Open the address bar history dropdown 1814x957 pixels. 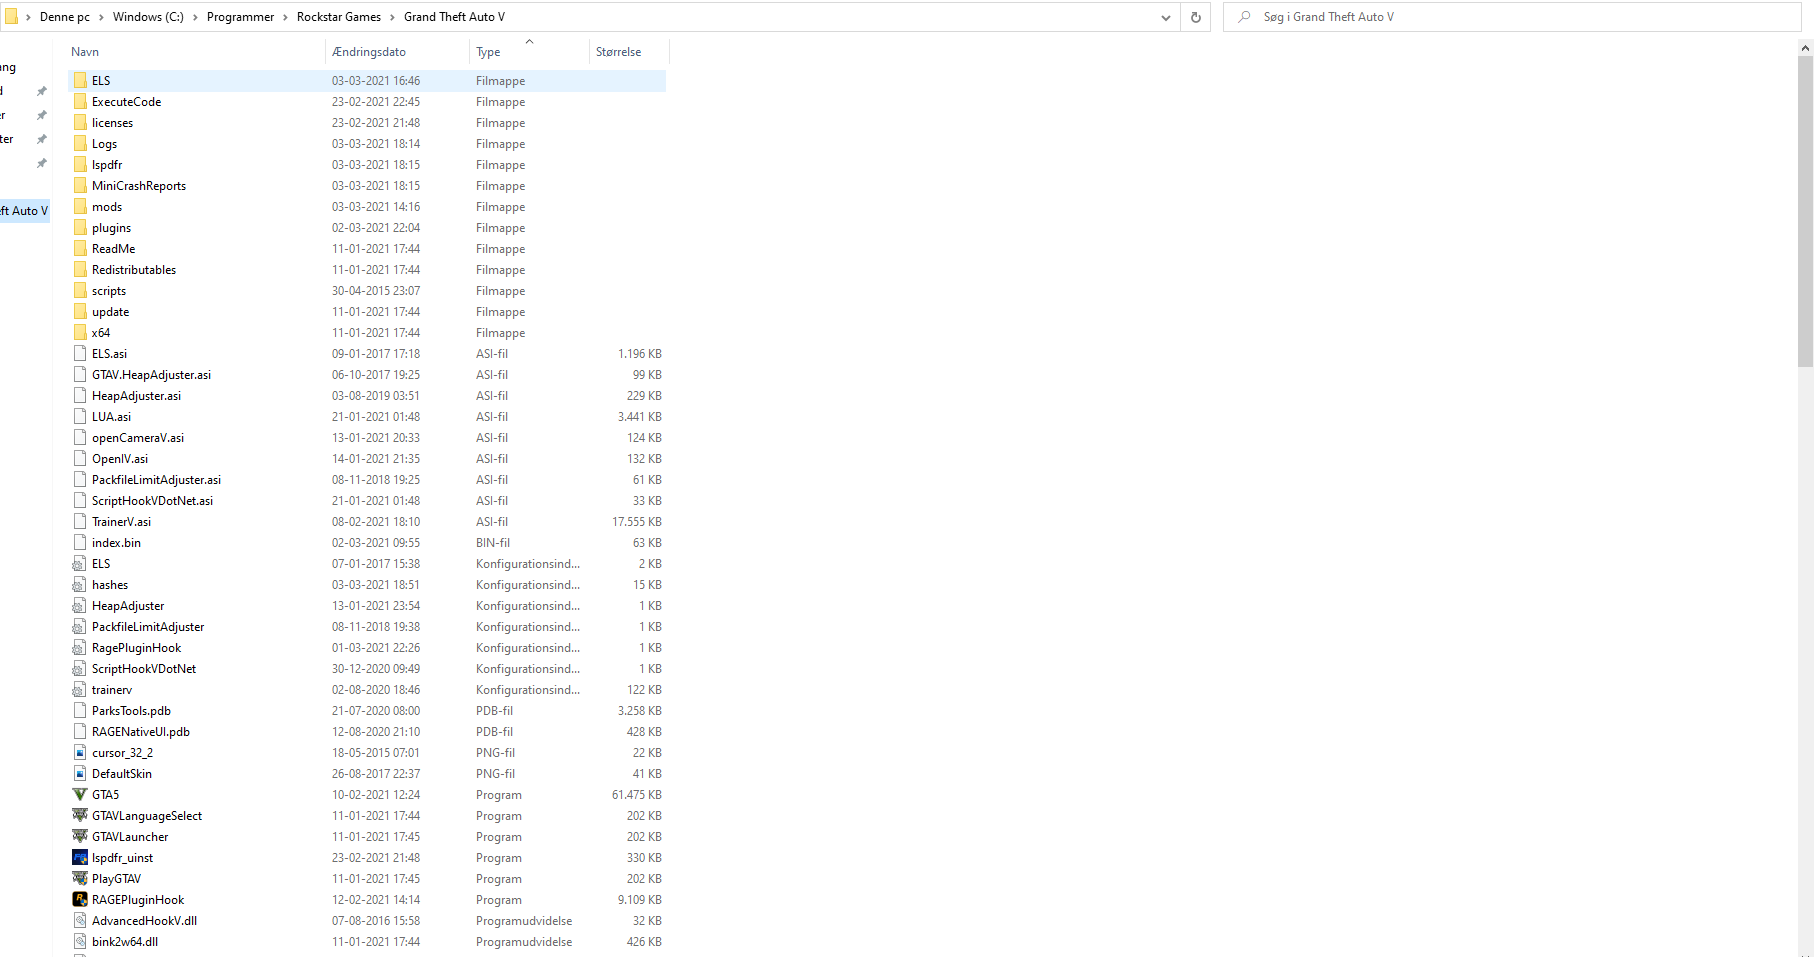click(x=1166, y=17)
